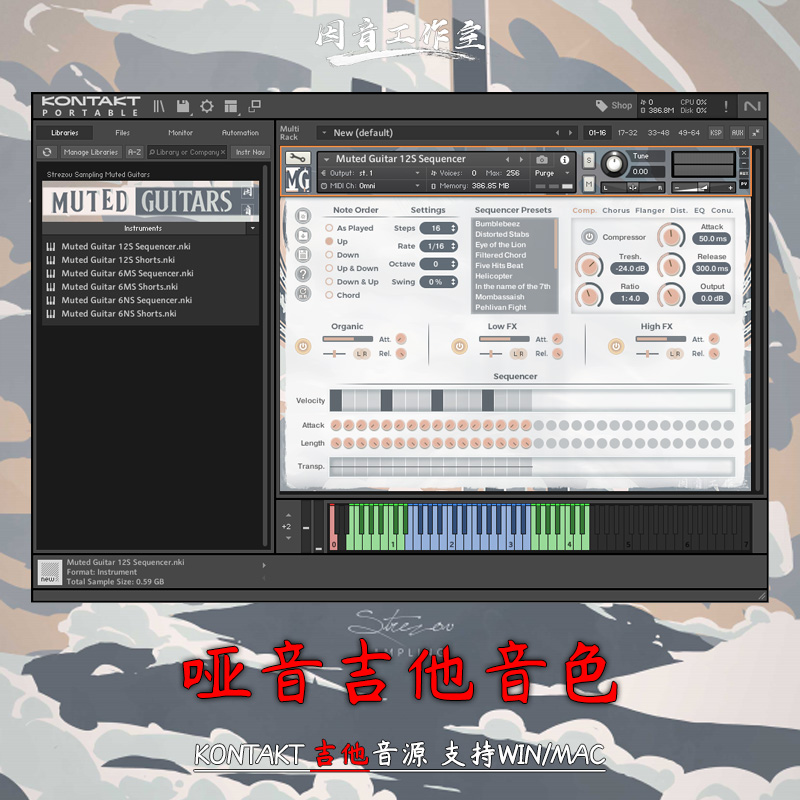The width and height of the screenshot is (800, 800).
Task: Switch to the Files tab
Action: tap(122, 133)
